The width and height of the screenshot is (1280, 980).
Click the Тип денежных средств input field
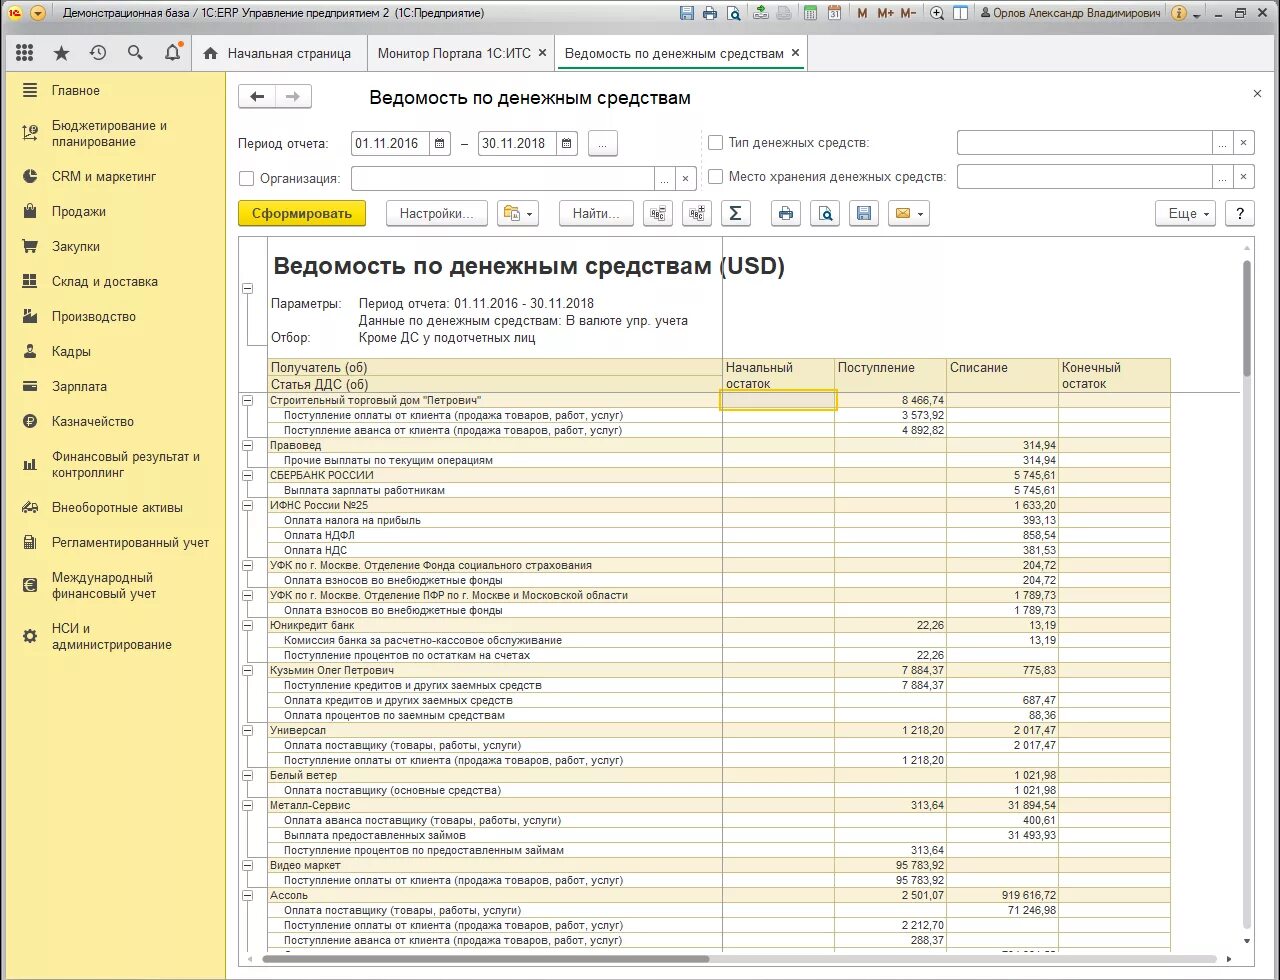(x=1085, y=143)
